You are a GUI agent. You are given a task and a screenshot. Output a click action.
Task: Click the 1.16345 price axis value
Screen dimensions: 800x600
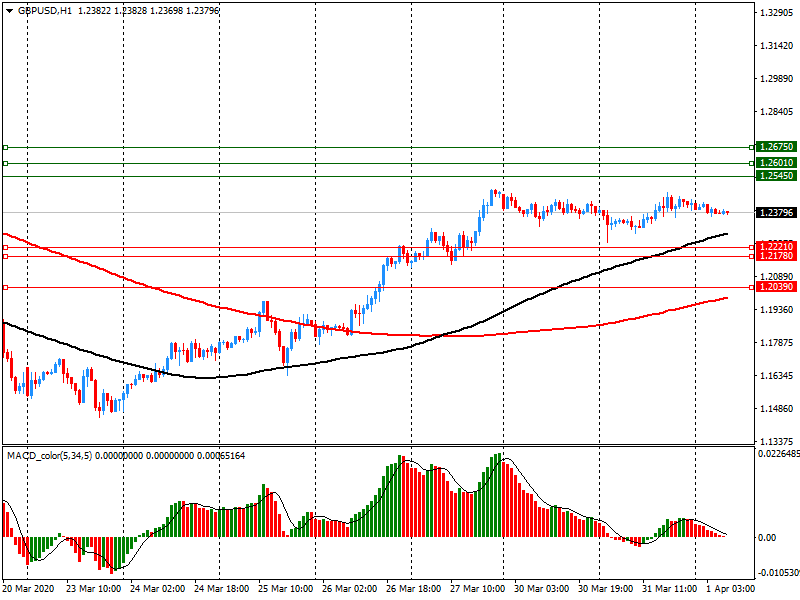click(x=777, y=376)
